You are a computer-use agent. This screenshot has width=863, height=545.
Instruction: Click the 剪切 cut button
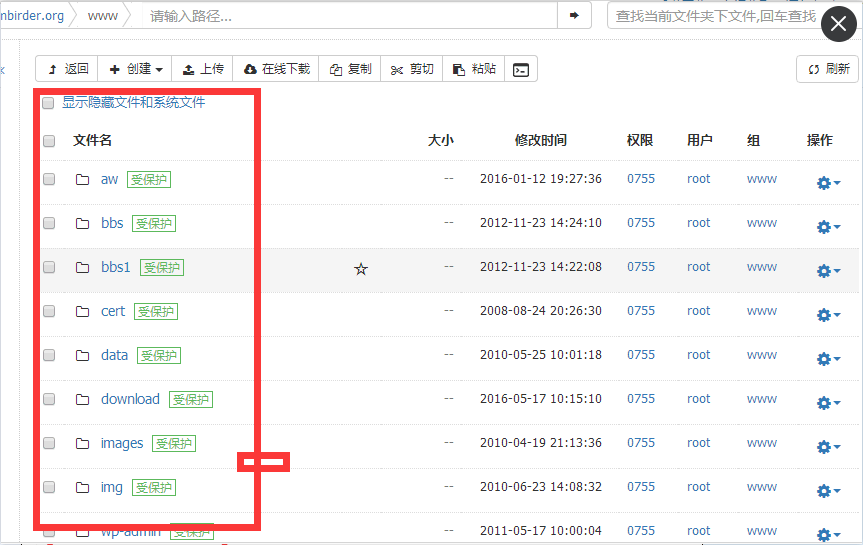(x=412, y=69)
